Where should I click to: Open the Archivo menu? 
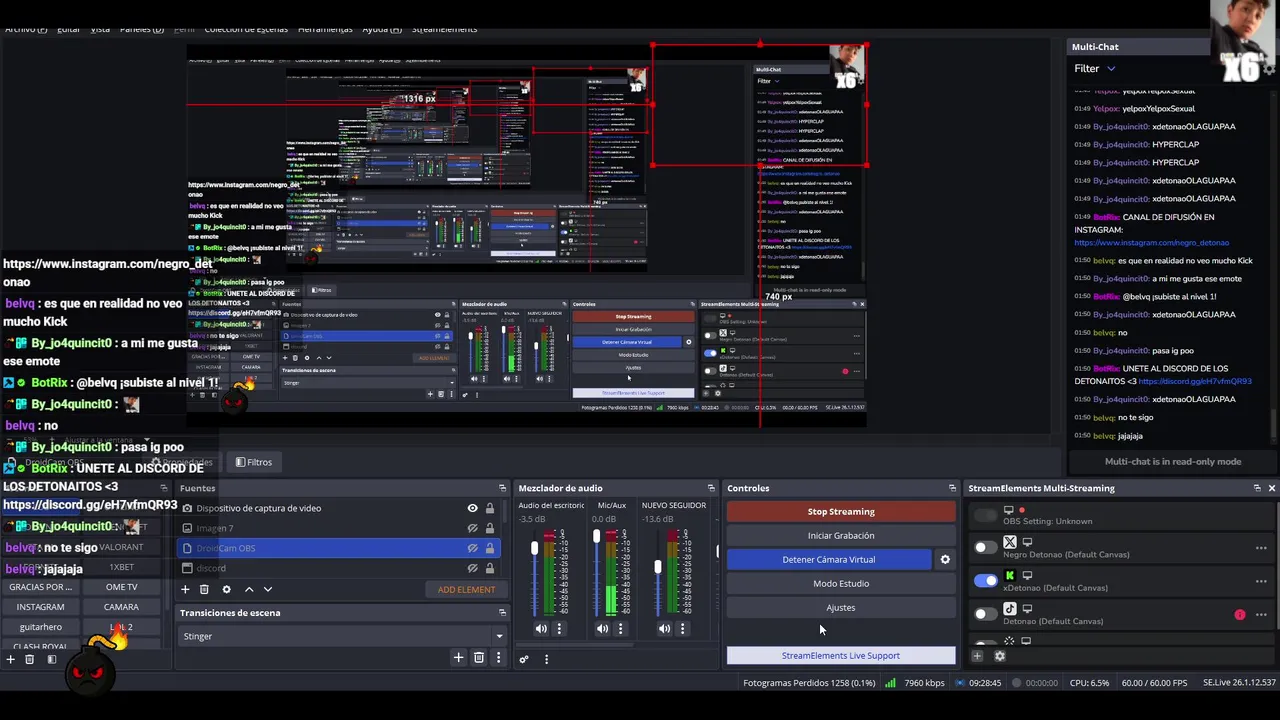pos(26,29)
